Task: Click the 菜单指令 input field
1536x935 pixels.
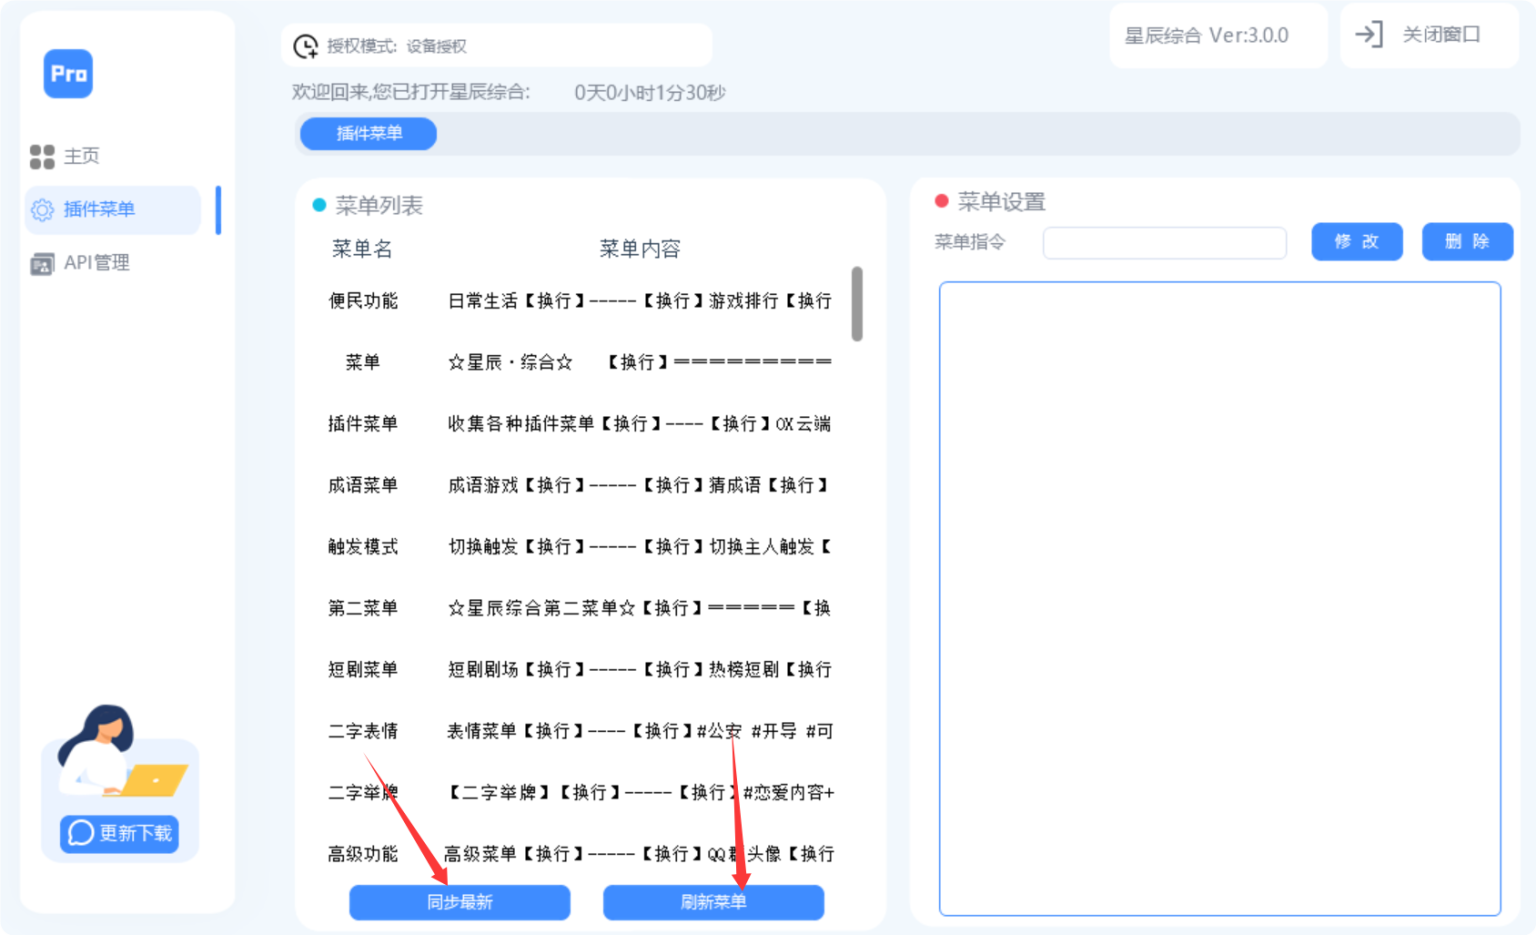Action: pyautogui.click(x=1164, y=243)
